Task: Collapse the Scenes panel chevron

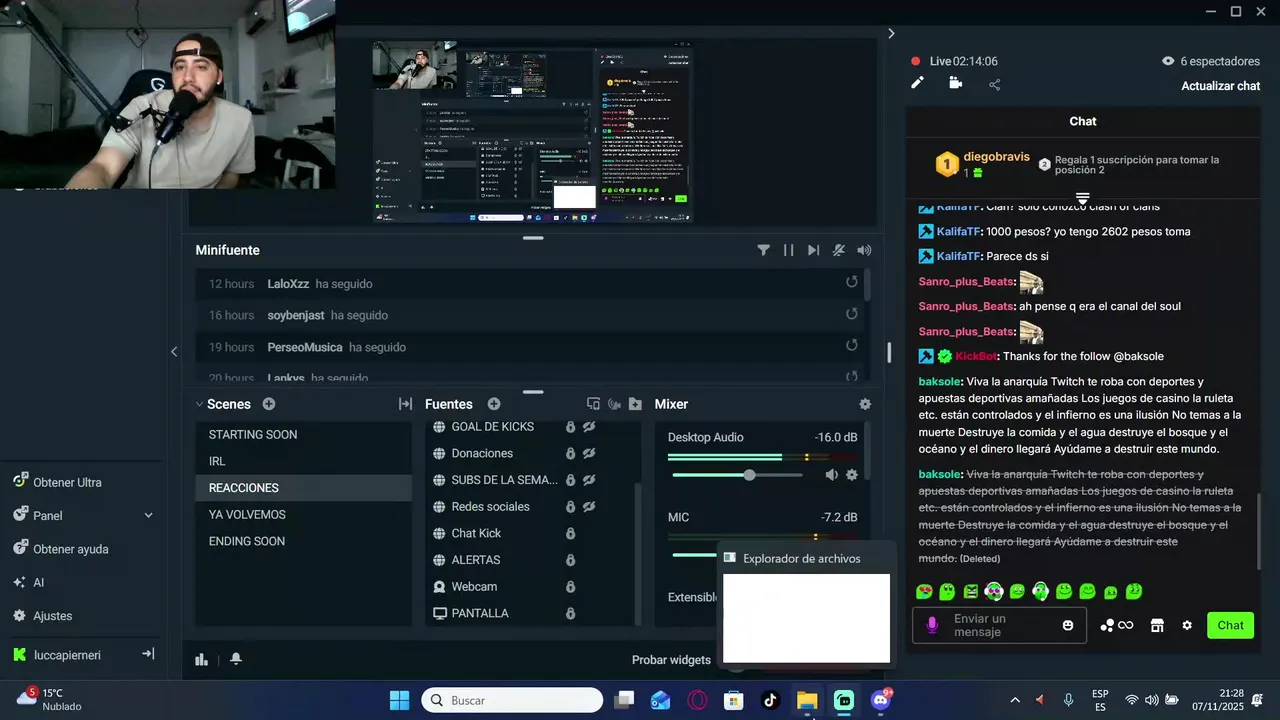Action: tap(198, 404)
